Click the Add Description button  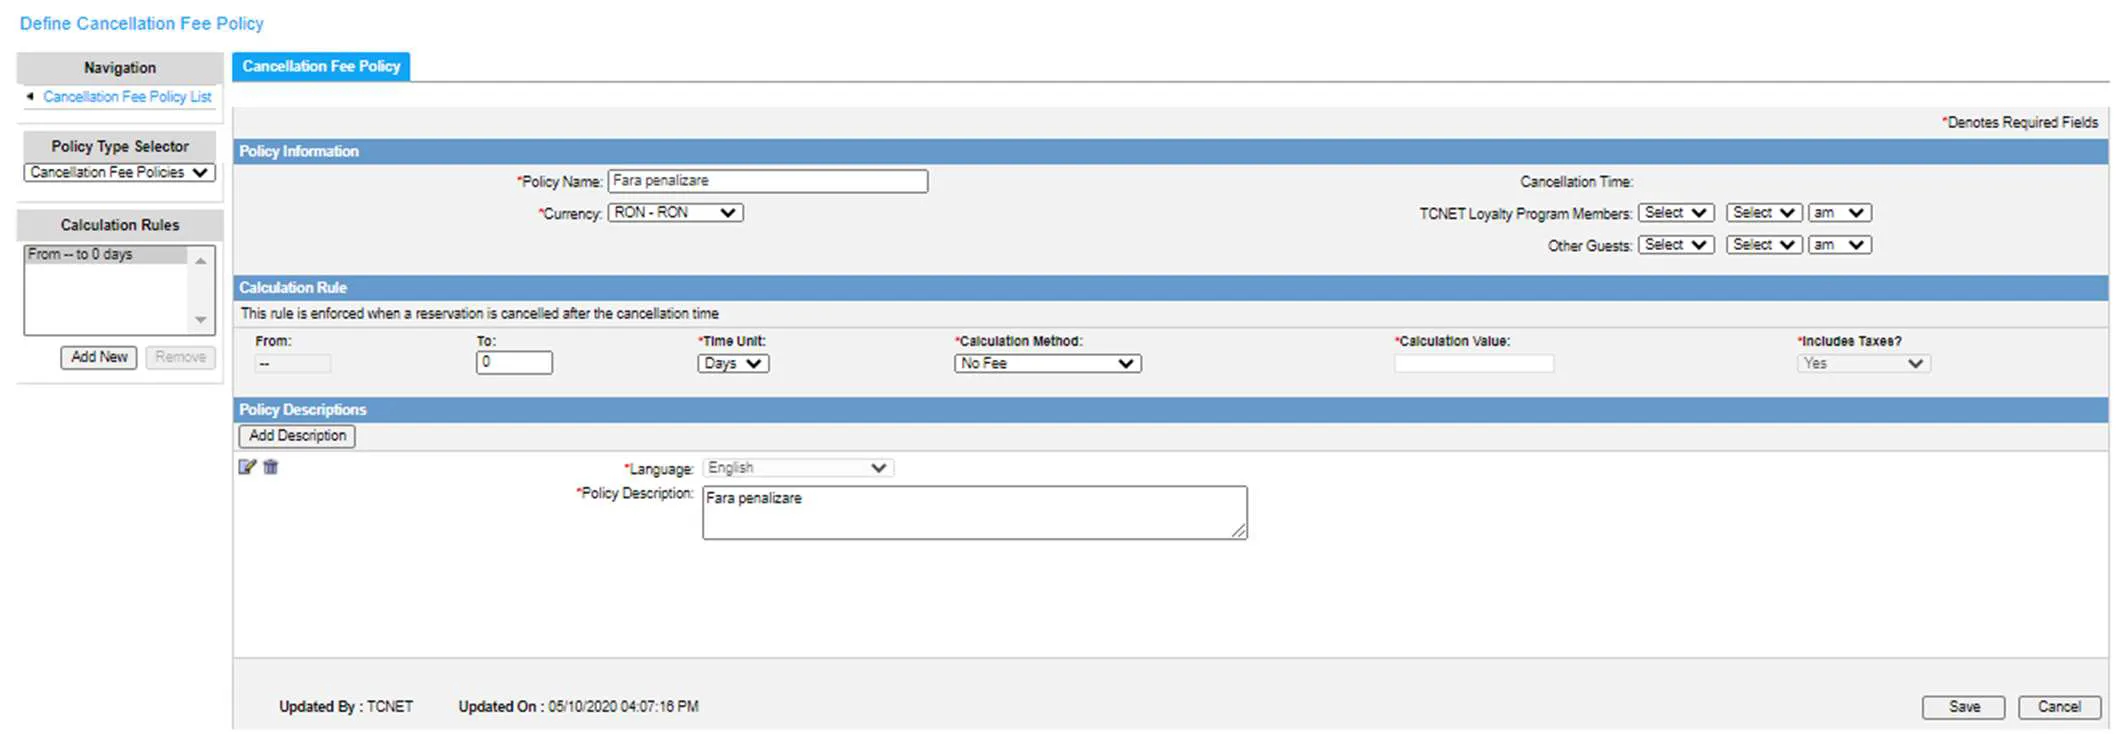click(297, 436)
